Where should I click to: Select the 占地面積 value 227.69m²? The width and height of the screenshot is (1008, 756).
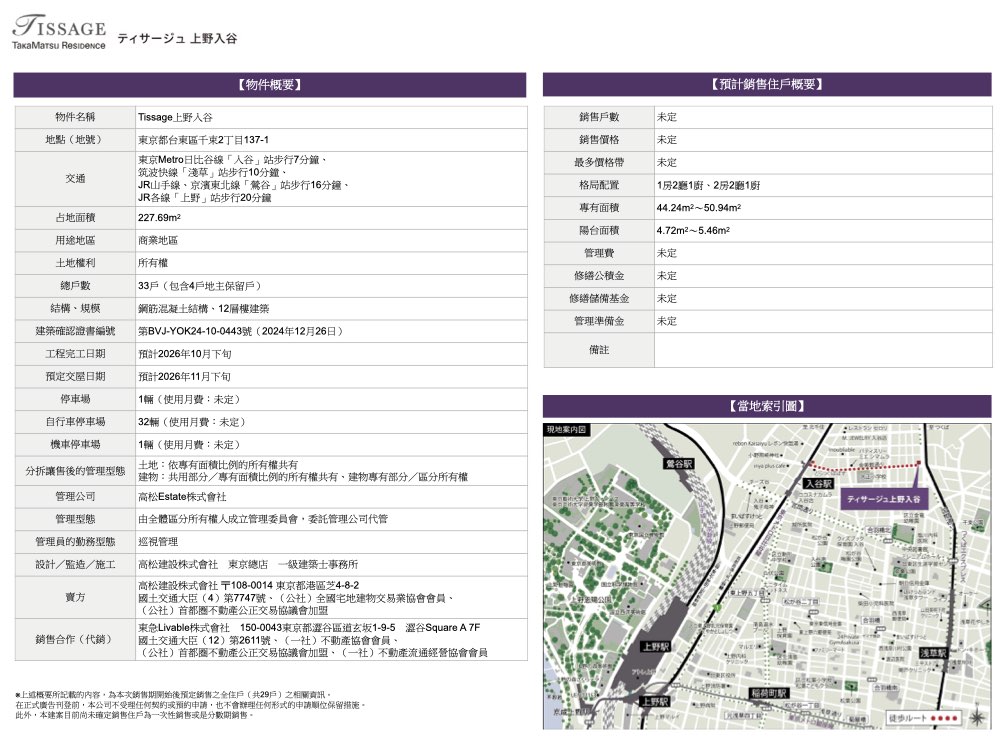[159, 217]
